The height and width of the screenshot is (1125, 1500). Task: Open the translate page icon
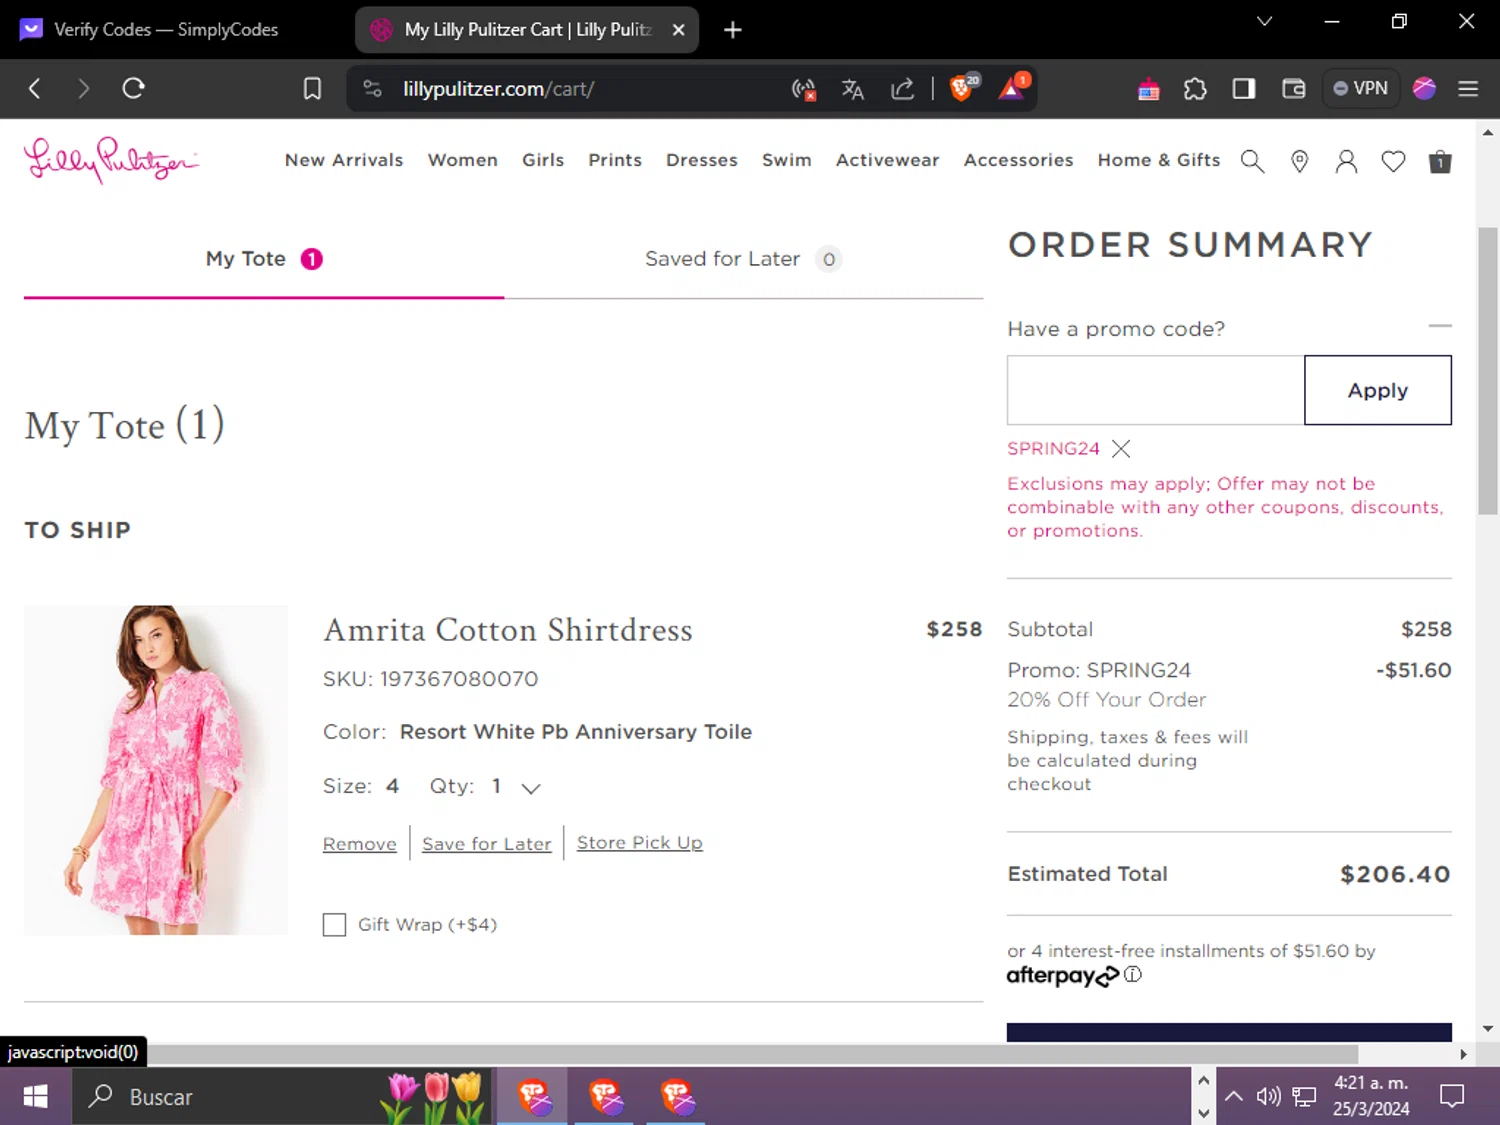point(852,89)
